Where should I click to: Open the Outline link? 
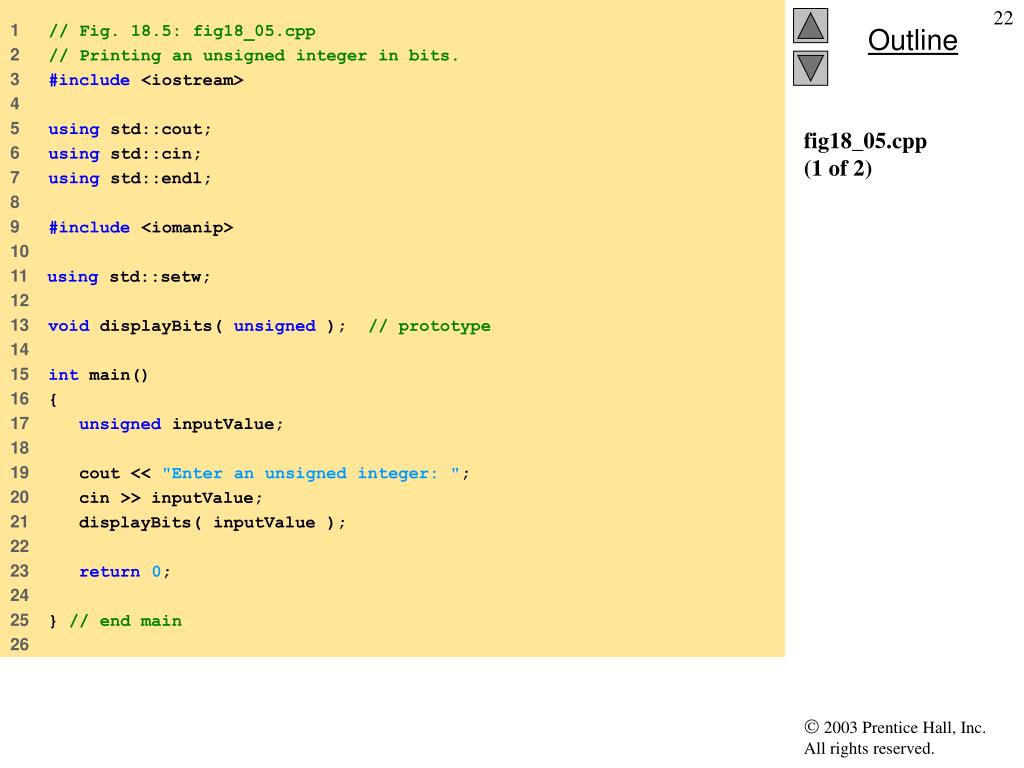tap(912, 40)
